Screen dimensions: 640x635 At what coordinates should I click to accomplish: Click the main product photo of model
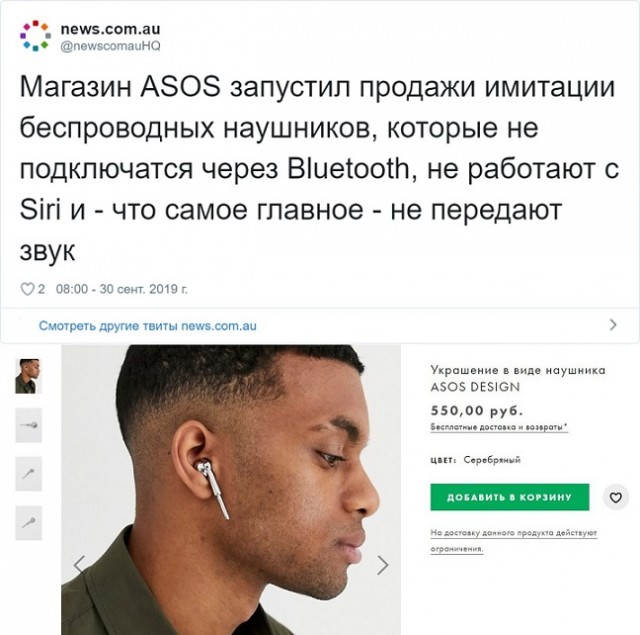point(231,490)
